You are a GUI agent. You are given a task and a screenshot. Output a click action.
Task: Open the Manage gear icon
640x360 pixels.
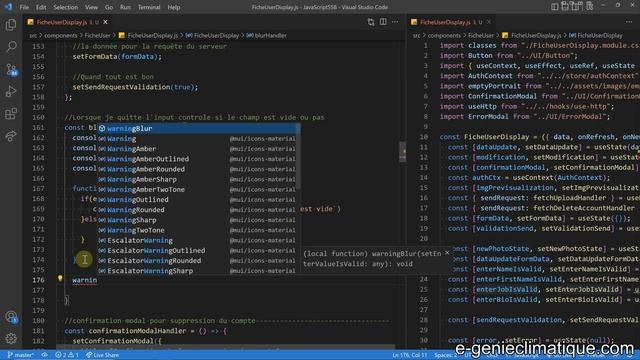click(x=11, y=338)
